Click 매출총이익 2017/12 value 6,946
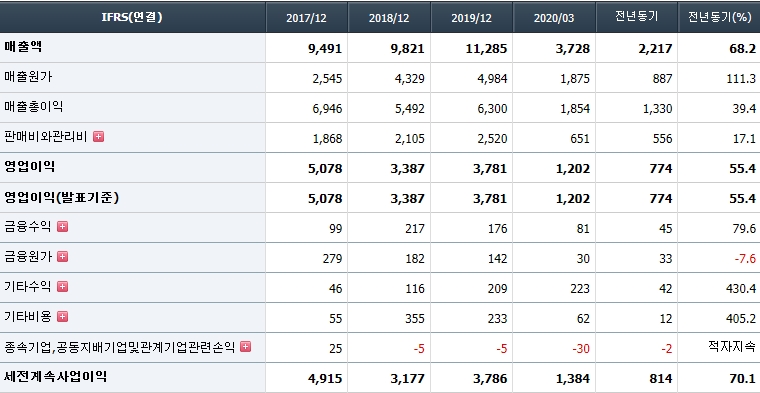The height and width of the screenshot is (393, 760). click(x=327, y=109)
